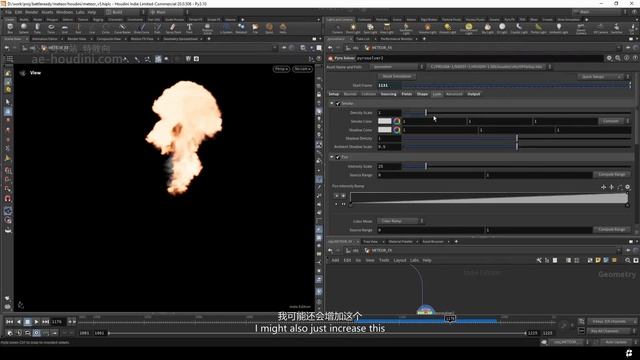The height and width of the screenshot is (360, 640).
Task: Open the network editor Layout menu
Action: 400,260
